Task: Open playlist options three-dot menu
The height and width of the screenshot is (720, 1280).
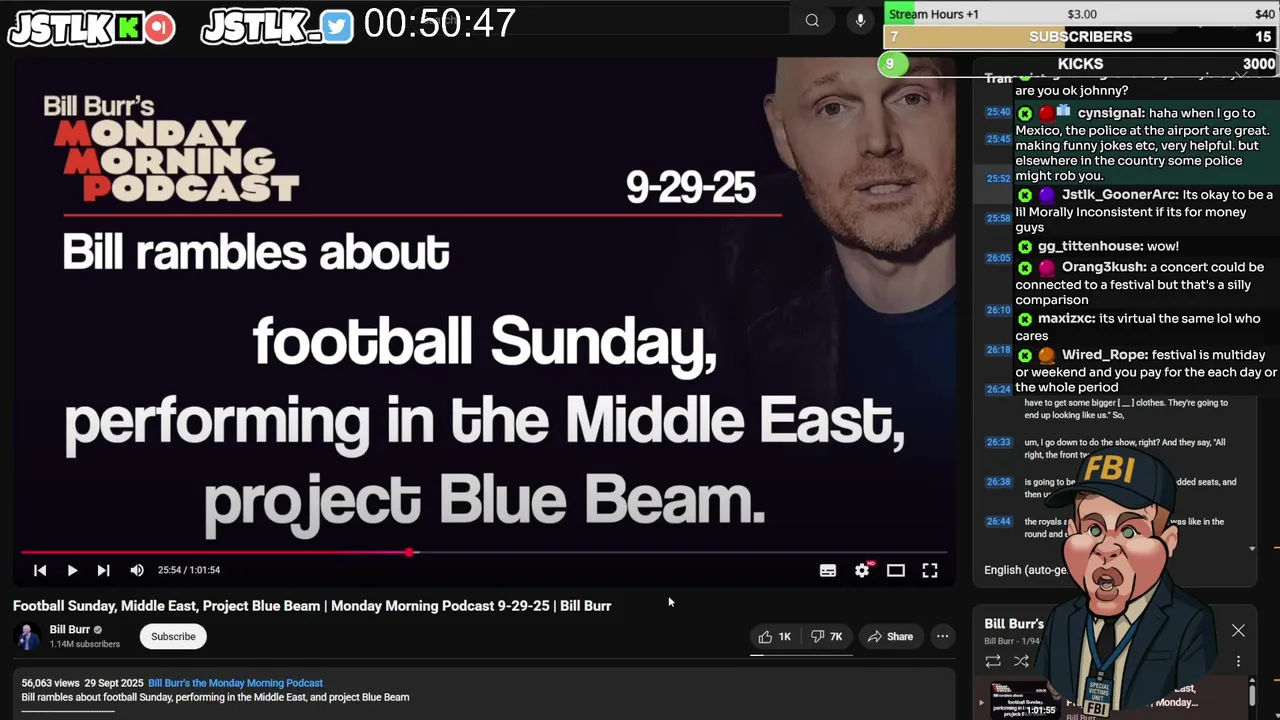Action: coord(1238,661)
